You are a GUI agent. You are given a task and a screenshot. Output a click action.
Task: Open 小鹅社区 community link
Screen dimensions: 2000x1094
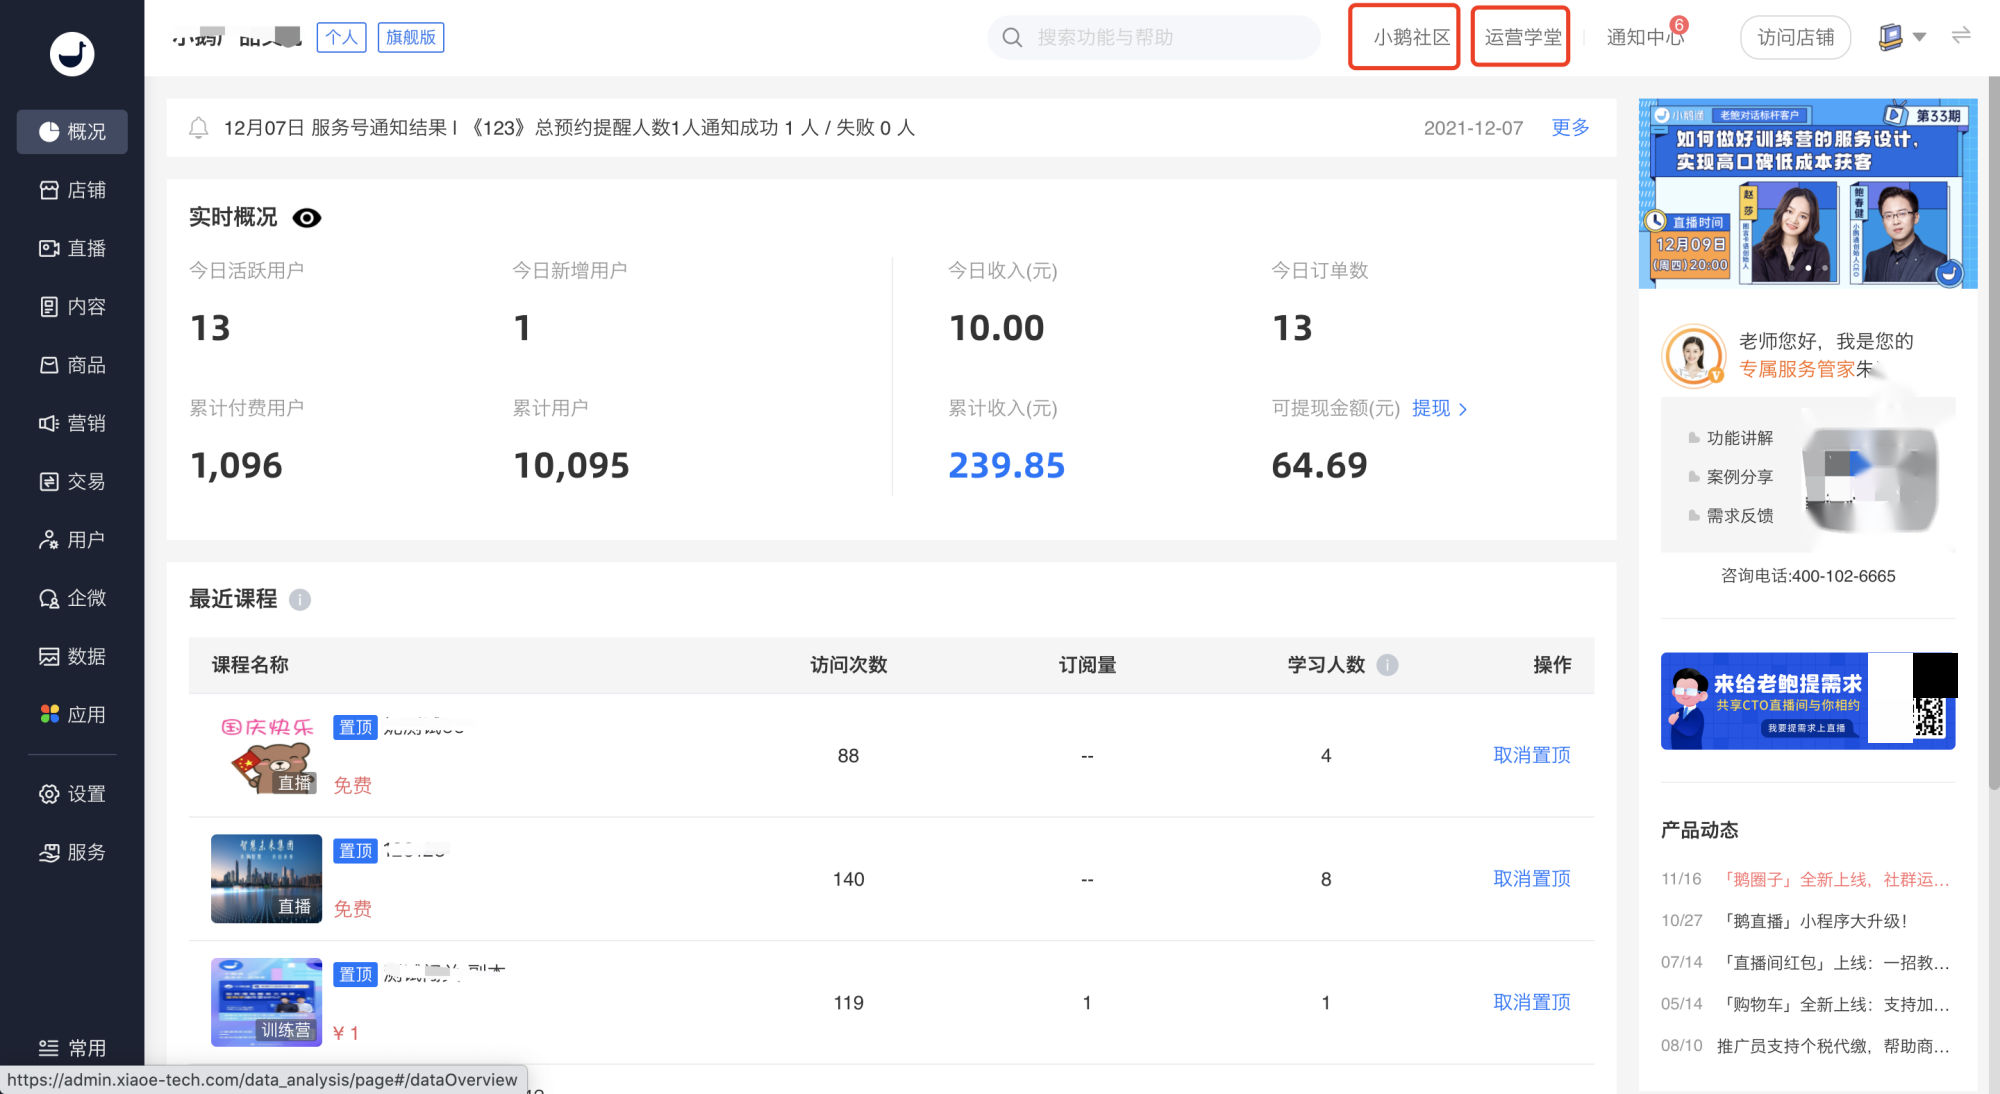point(1410,37)
